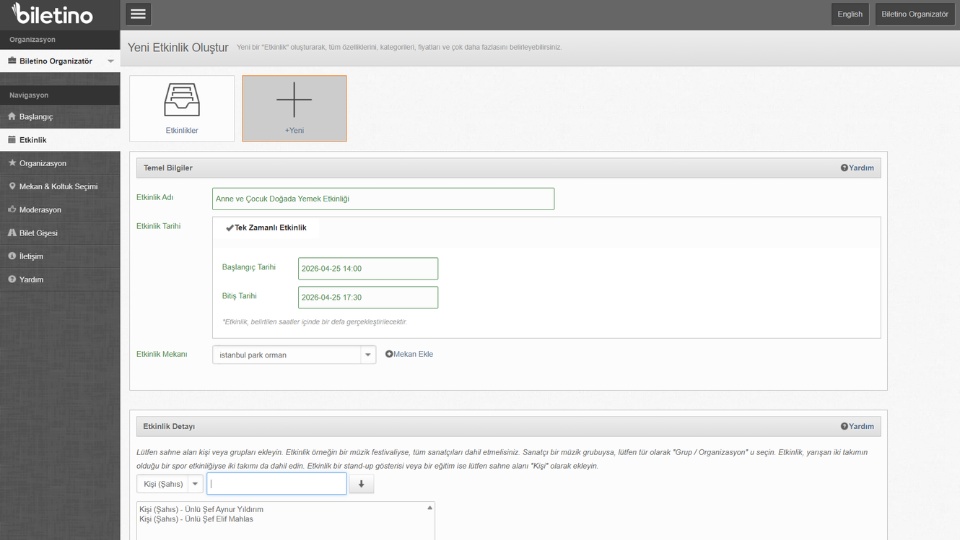960x540 pixels.
Task: Open the Kişi (Şahıs) type dropdown
Action: pyautogui.click(x=194, y=484)
